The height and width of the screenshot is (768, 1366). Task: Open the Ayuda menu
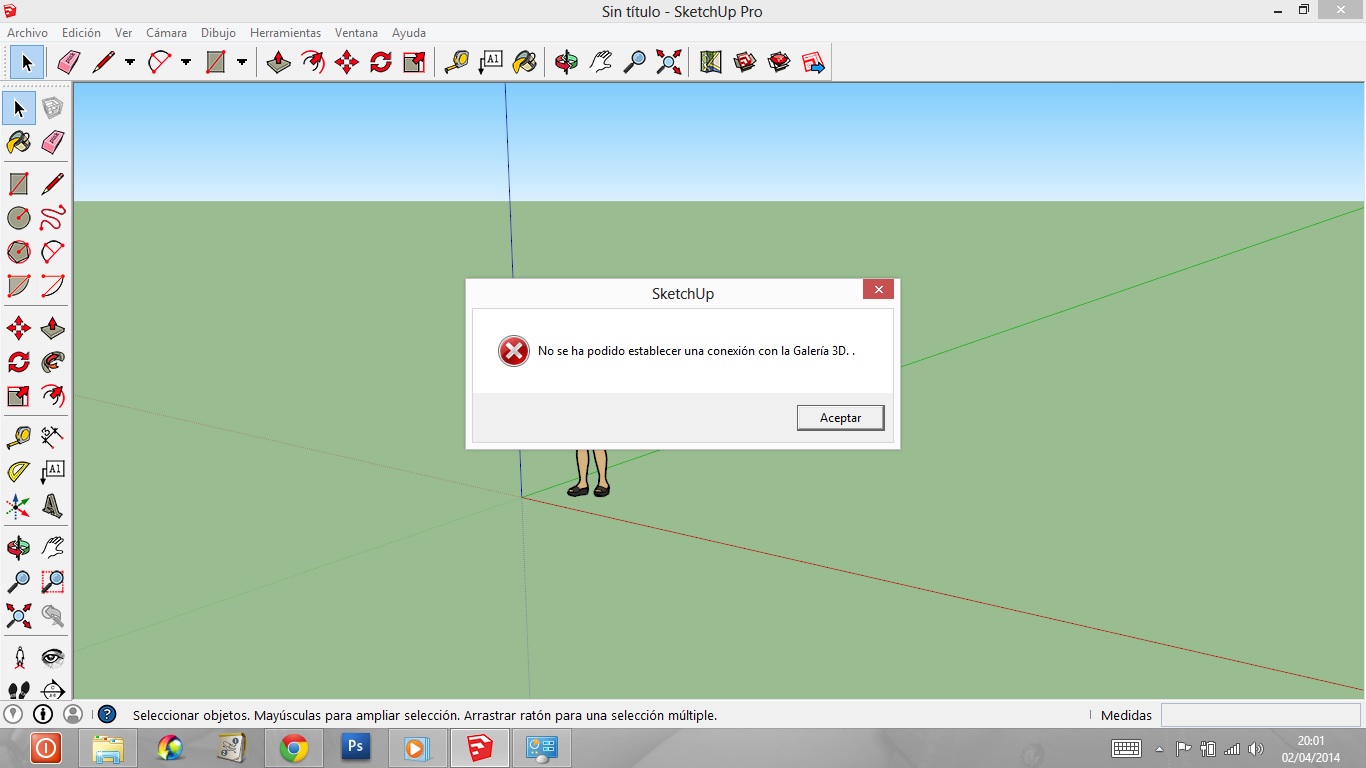409,33
